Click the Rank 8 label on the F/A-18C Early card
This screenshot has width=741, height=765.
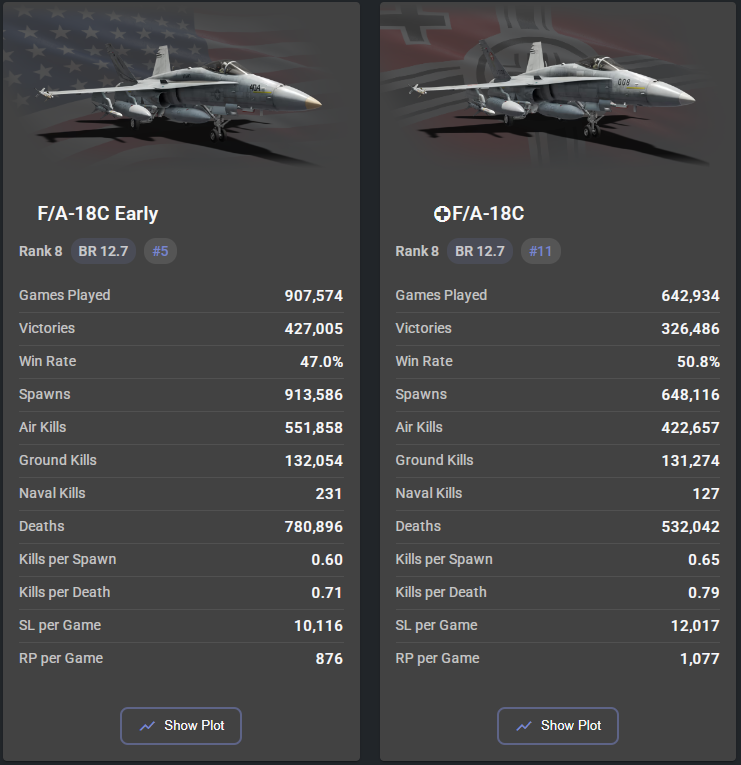40,251
